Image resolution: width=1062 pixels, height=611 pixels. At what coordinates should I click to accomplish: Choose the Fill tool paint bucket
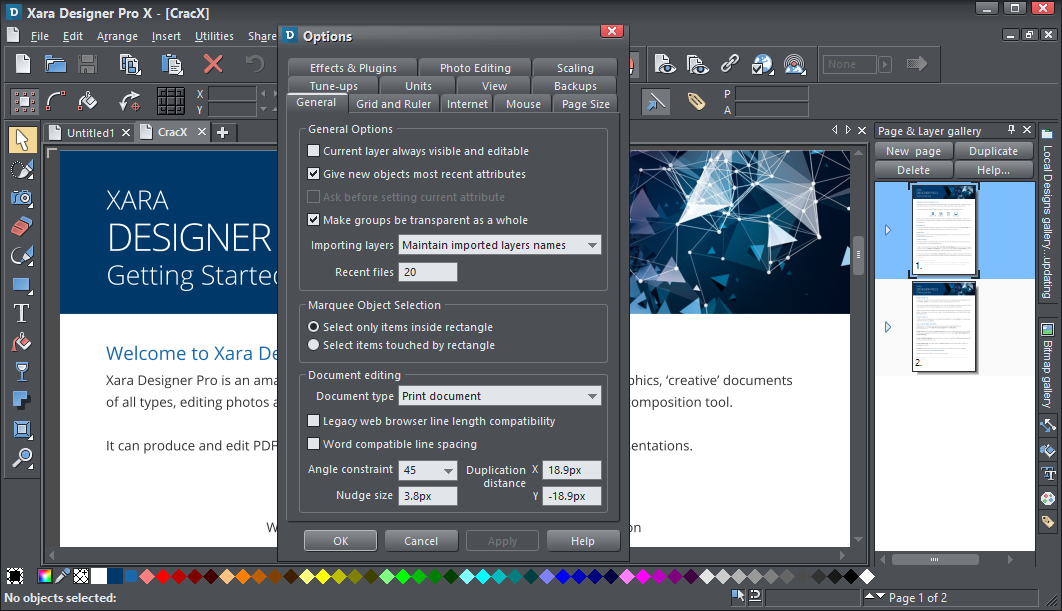(22, 343)
